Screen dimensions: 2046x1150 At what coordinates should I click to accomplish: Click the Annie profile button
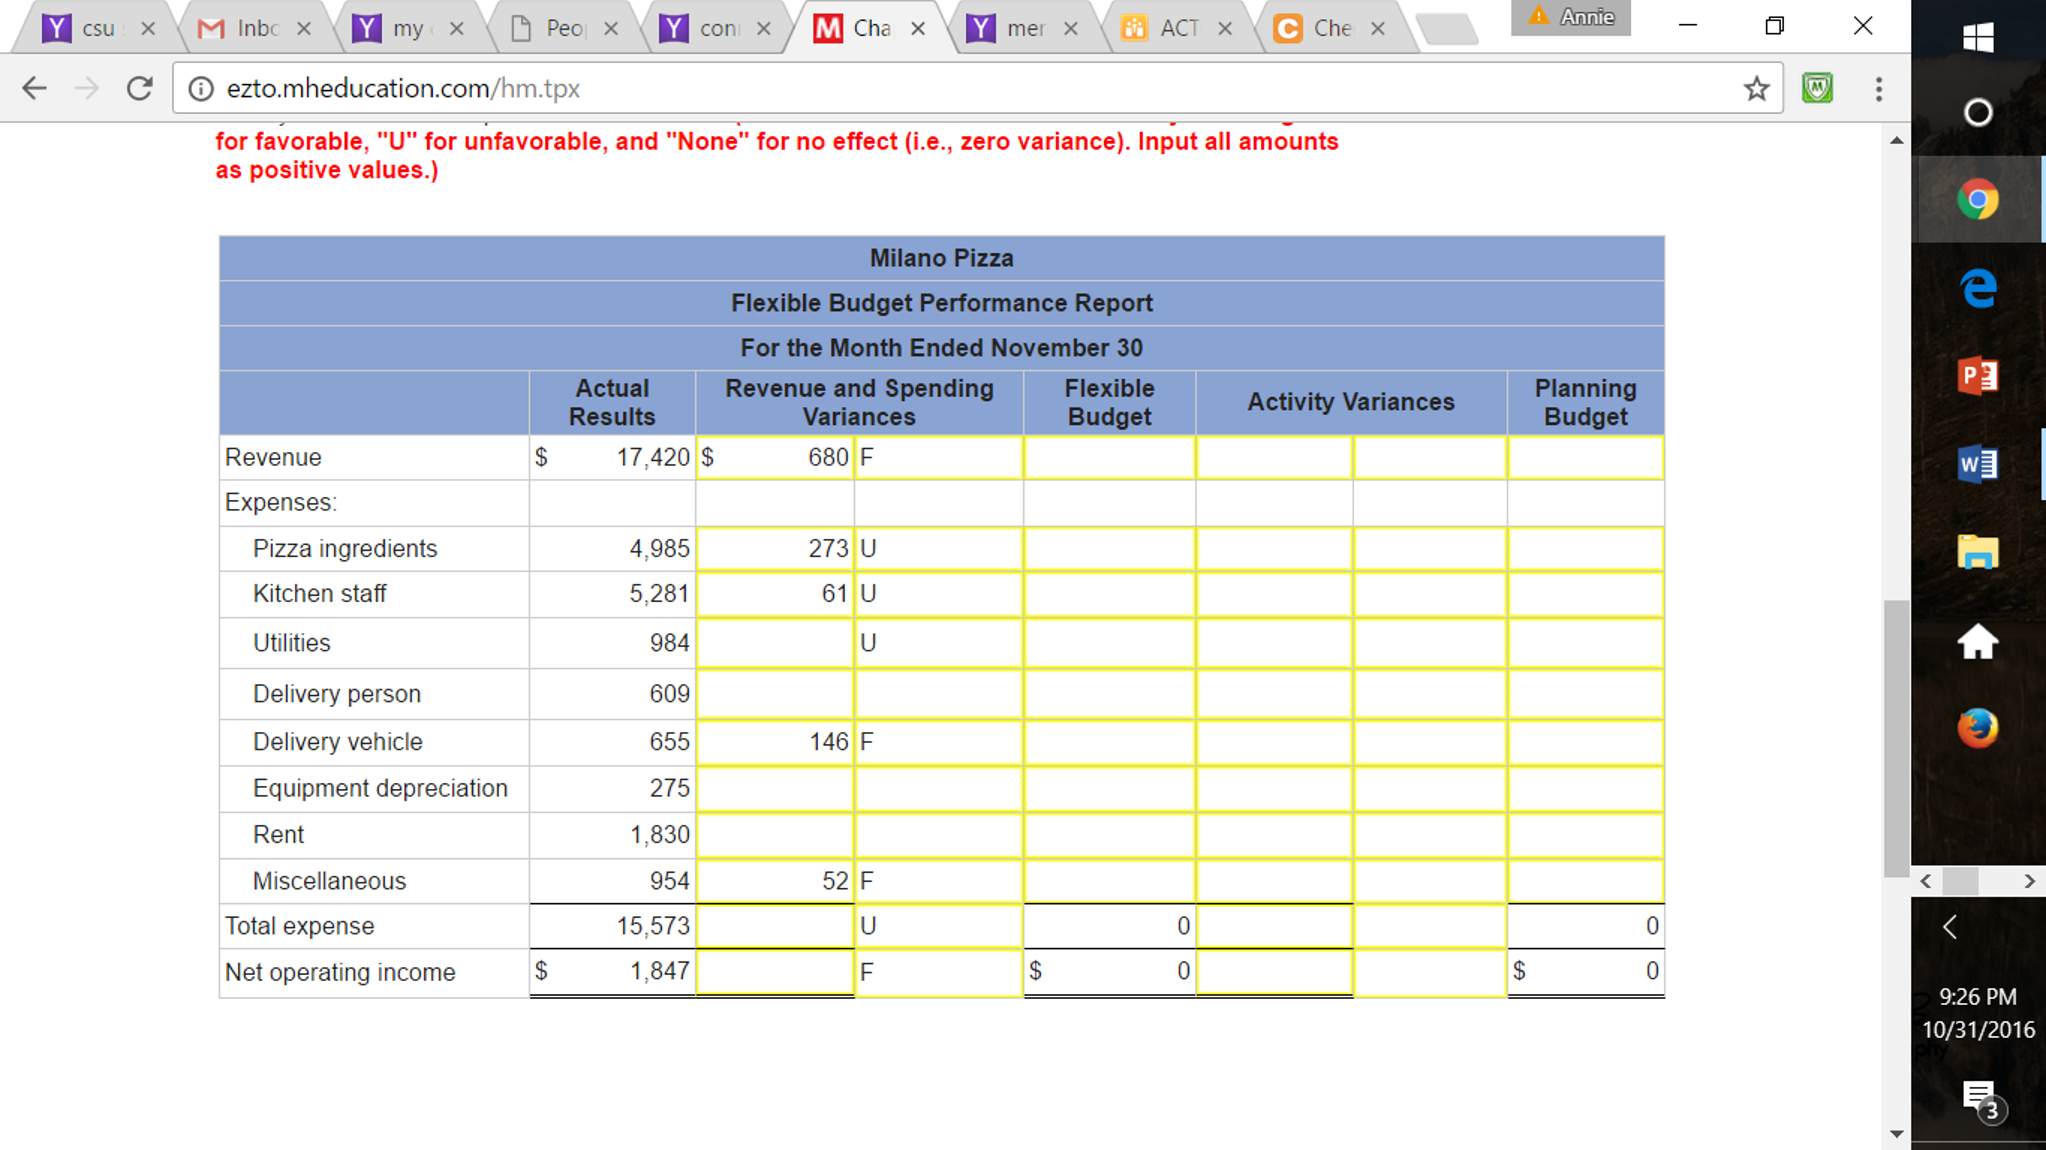1571,17
